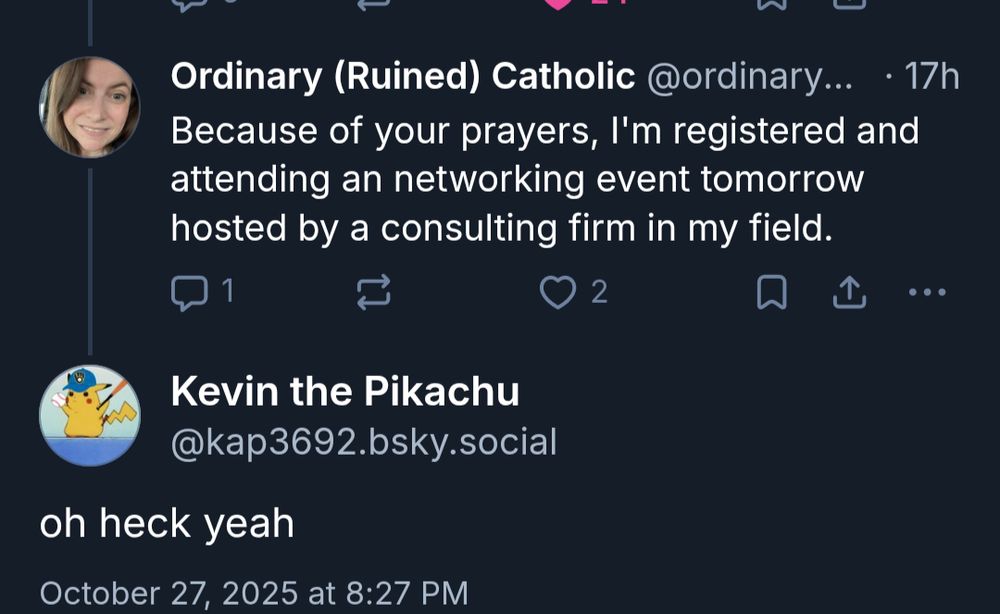This screenshot has width=1000, height=614.
Task: Open Ordinary (Ruined) Catholic's profile photo
Action: pos(89,107)
